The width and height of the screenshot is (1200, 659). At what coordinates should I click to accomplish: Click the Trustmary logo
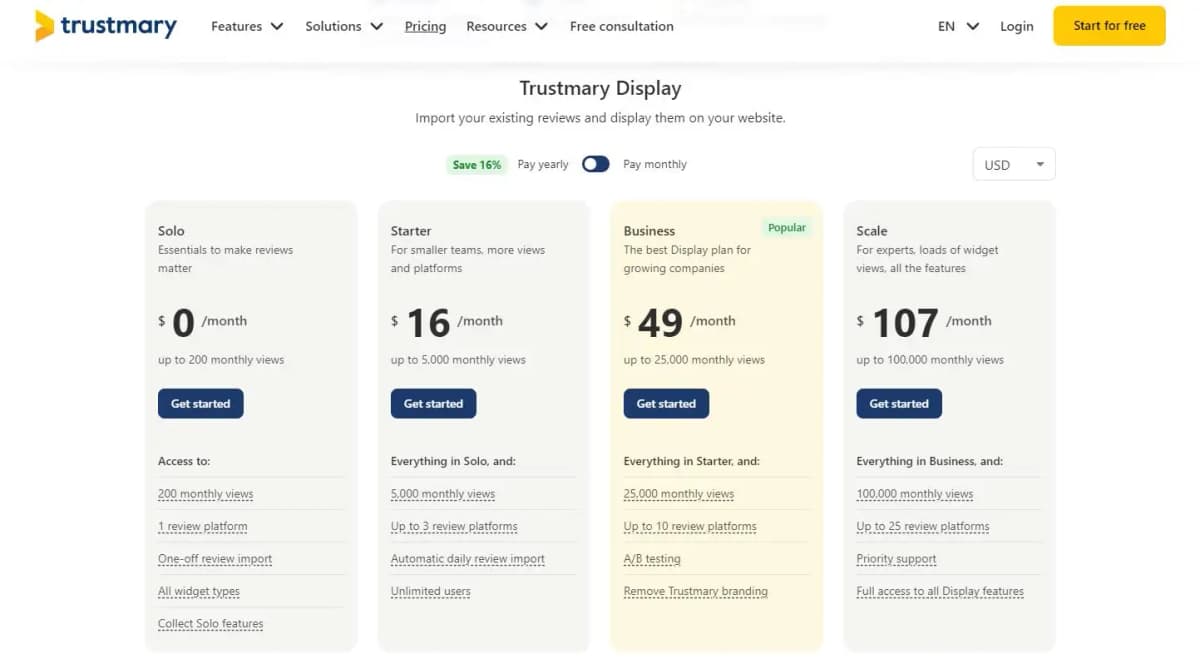point(105,26)
